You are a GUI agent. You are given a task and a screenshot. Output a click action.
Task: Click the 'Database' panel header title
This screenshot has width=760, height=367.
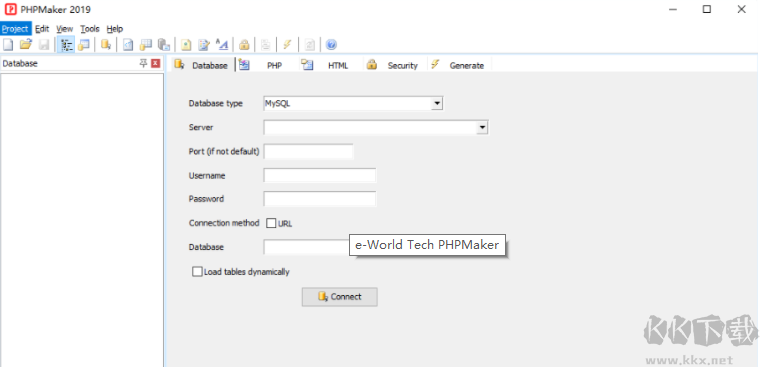point(20,63)
